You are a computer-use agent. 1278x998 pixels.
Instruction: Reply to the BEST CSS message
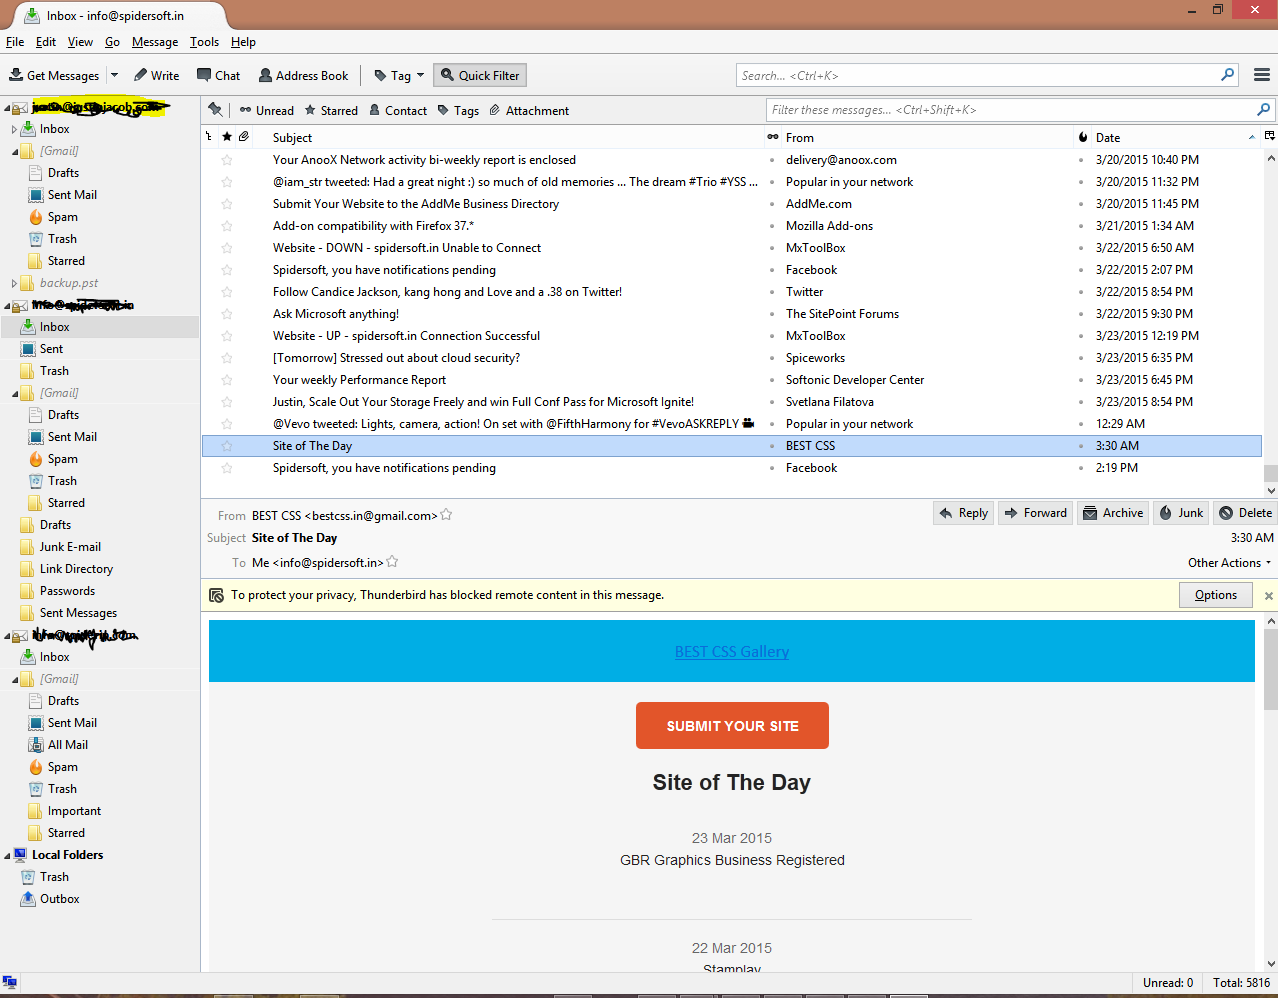click(964, 513)
